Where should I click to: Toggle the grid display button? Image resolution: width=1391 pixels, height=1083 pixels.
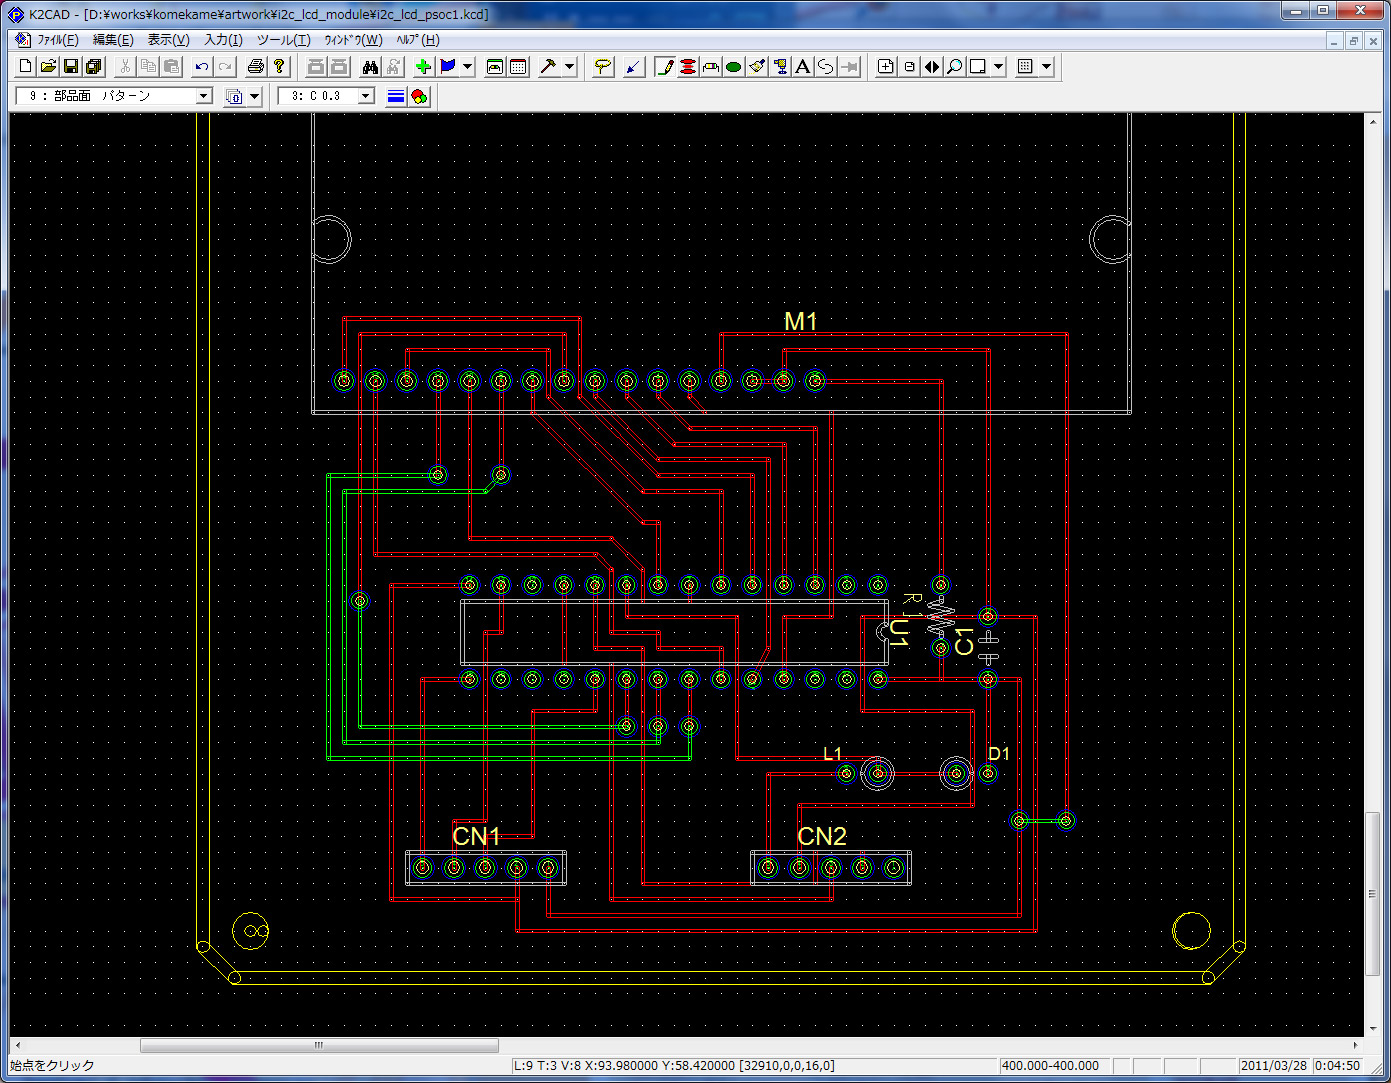(x=1025, y=67)
